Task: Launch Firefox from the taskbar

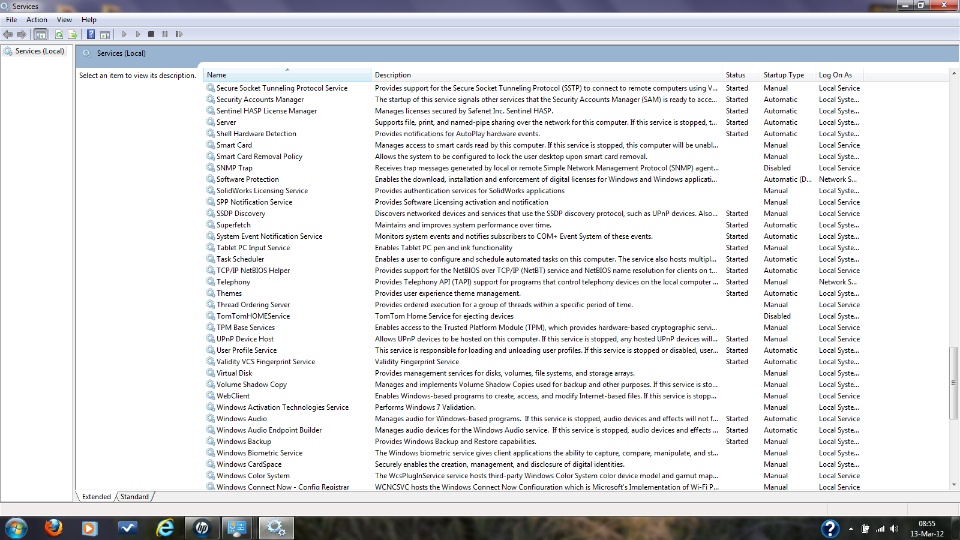Action: point(53,527)
